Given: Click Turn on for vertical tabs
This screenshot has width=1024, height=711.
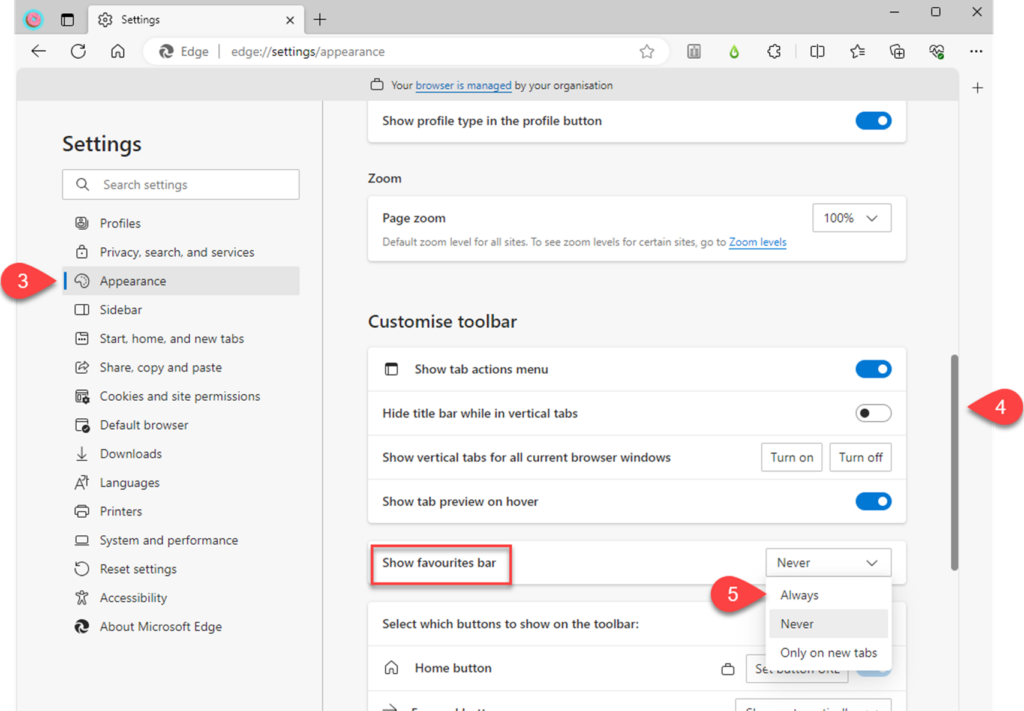Looking at the screenshot, I should [x=792, y=457].
